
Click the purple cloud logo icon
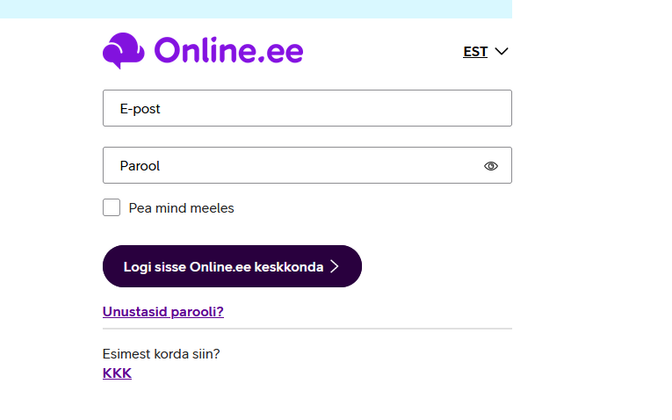(123, 50)
